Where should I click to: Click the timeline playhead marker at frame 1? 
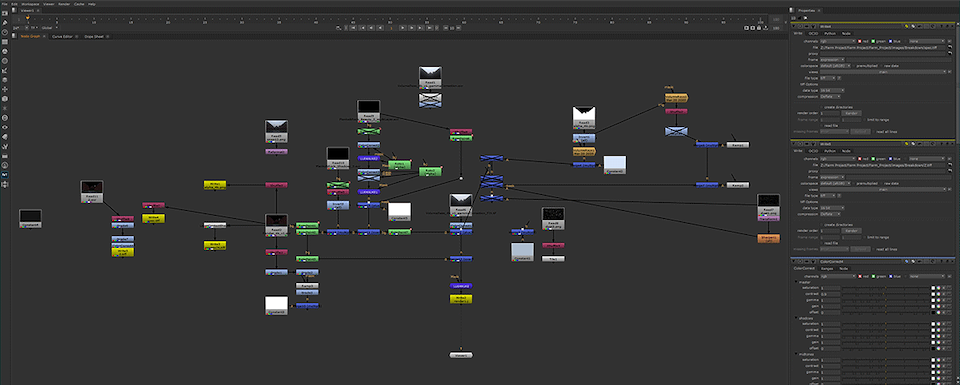(x=27, y=18)
